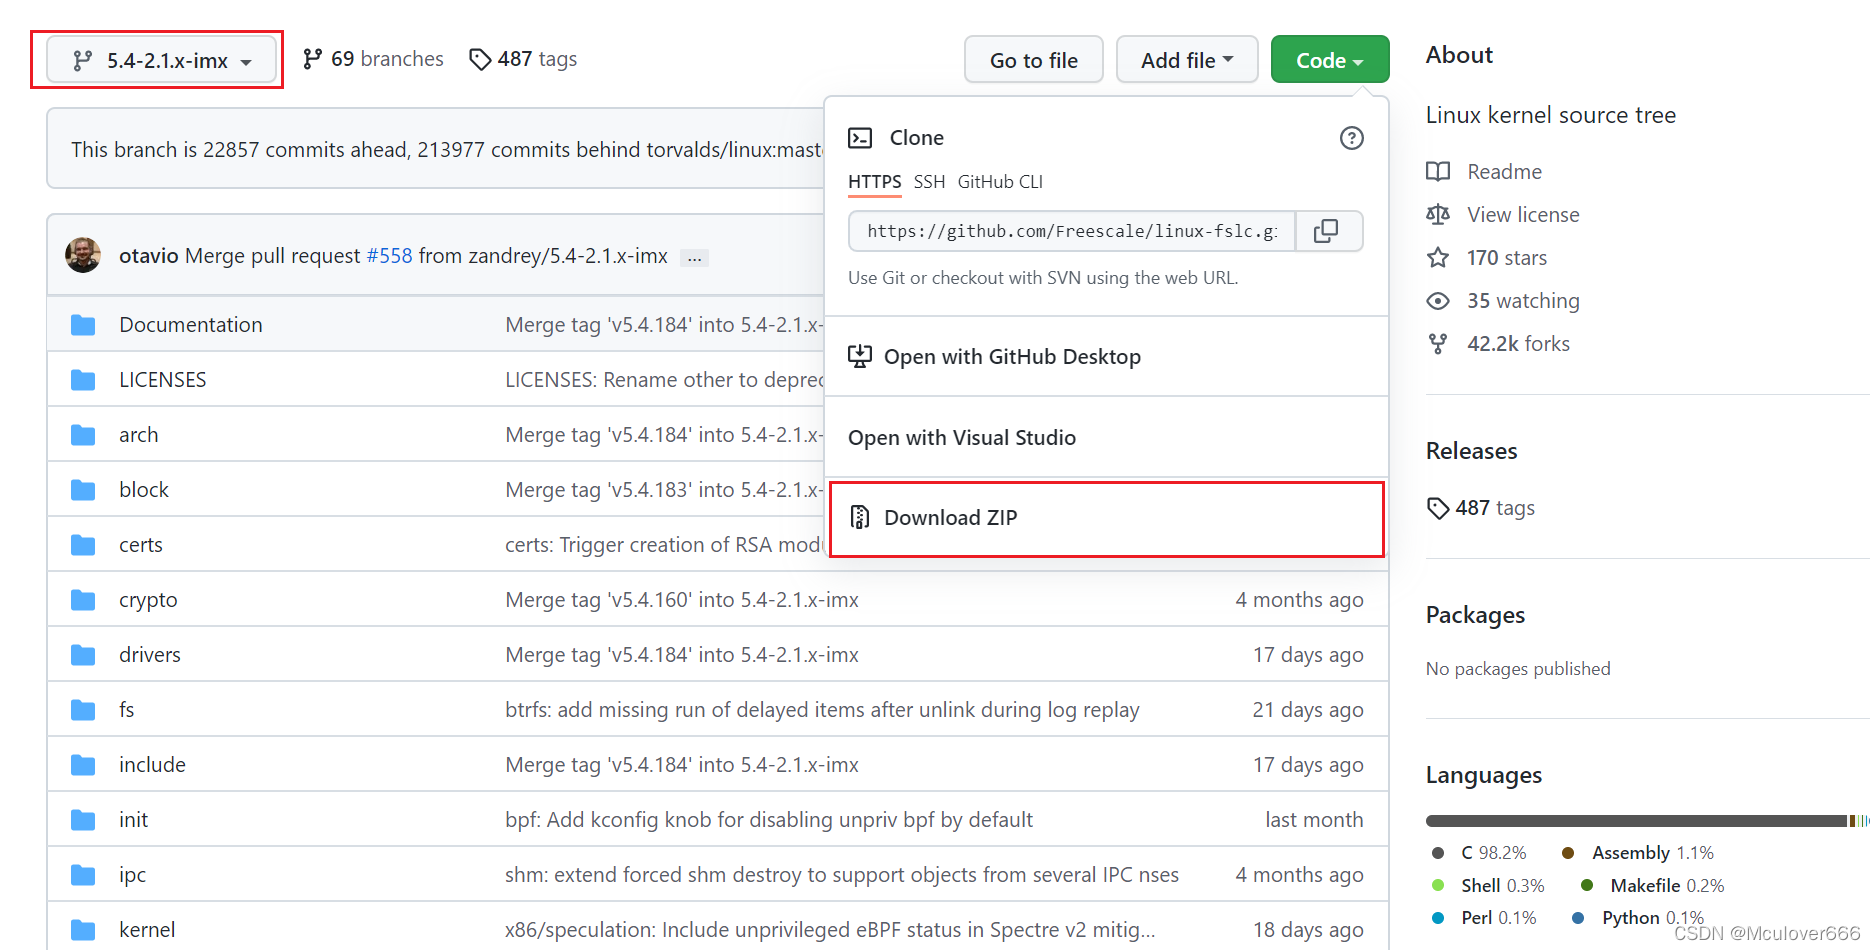Choose Open with GitHub Desktop

pyautogui.click(x=1106, y=357)
